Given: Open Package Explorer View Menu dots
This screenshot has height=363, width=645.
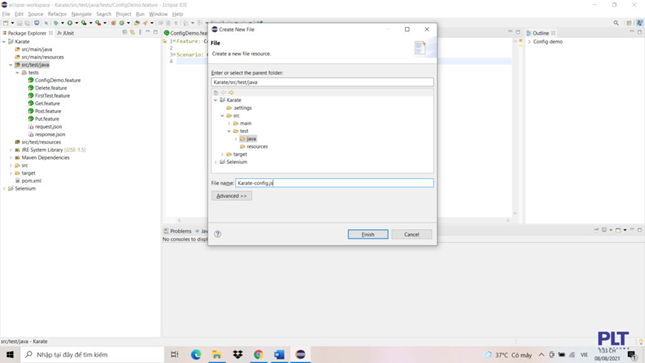Looking at the screenshot, I should [x=140, y=33].
